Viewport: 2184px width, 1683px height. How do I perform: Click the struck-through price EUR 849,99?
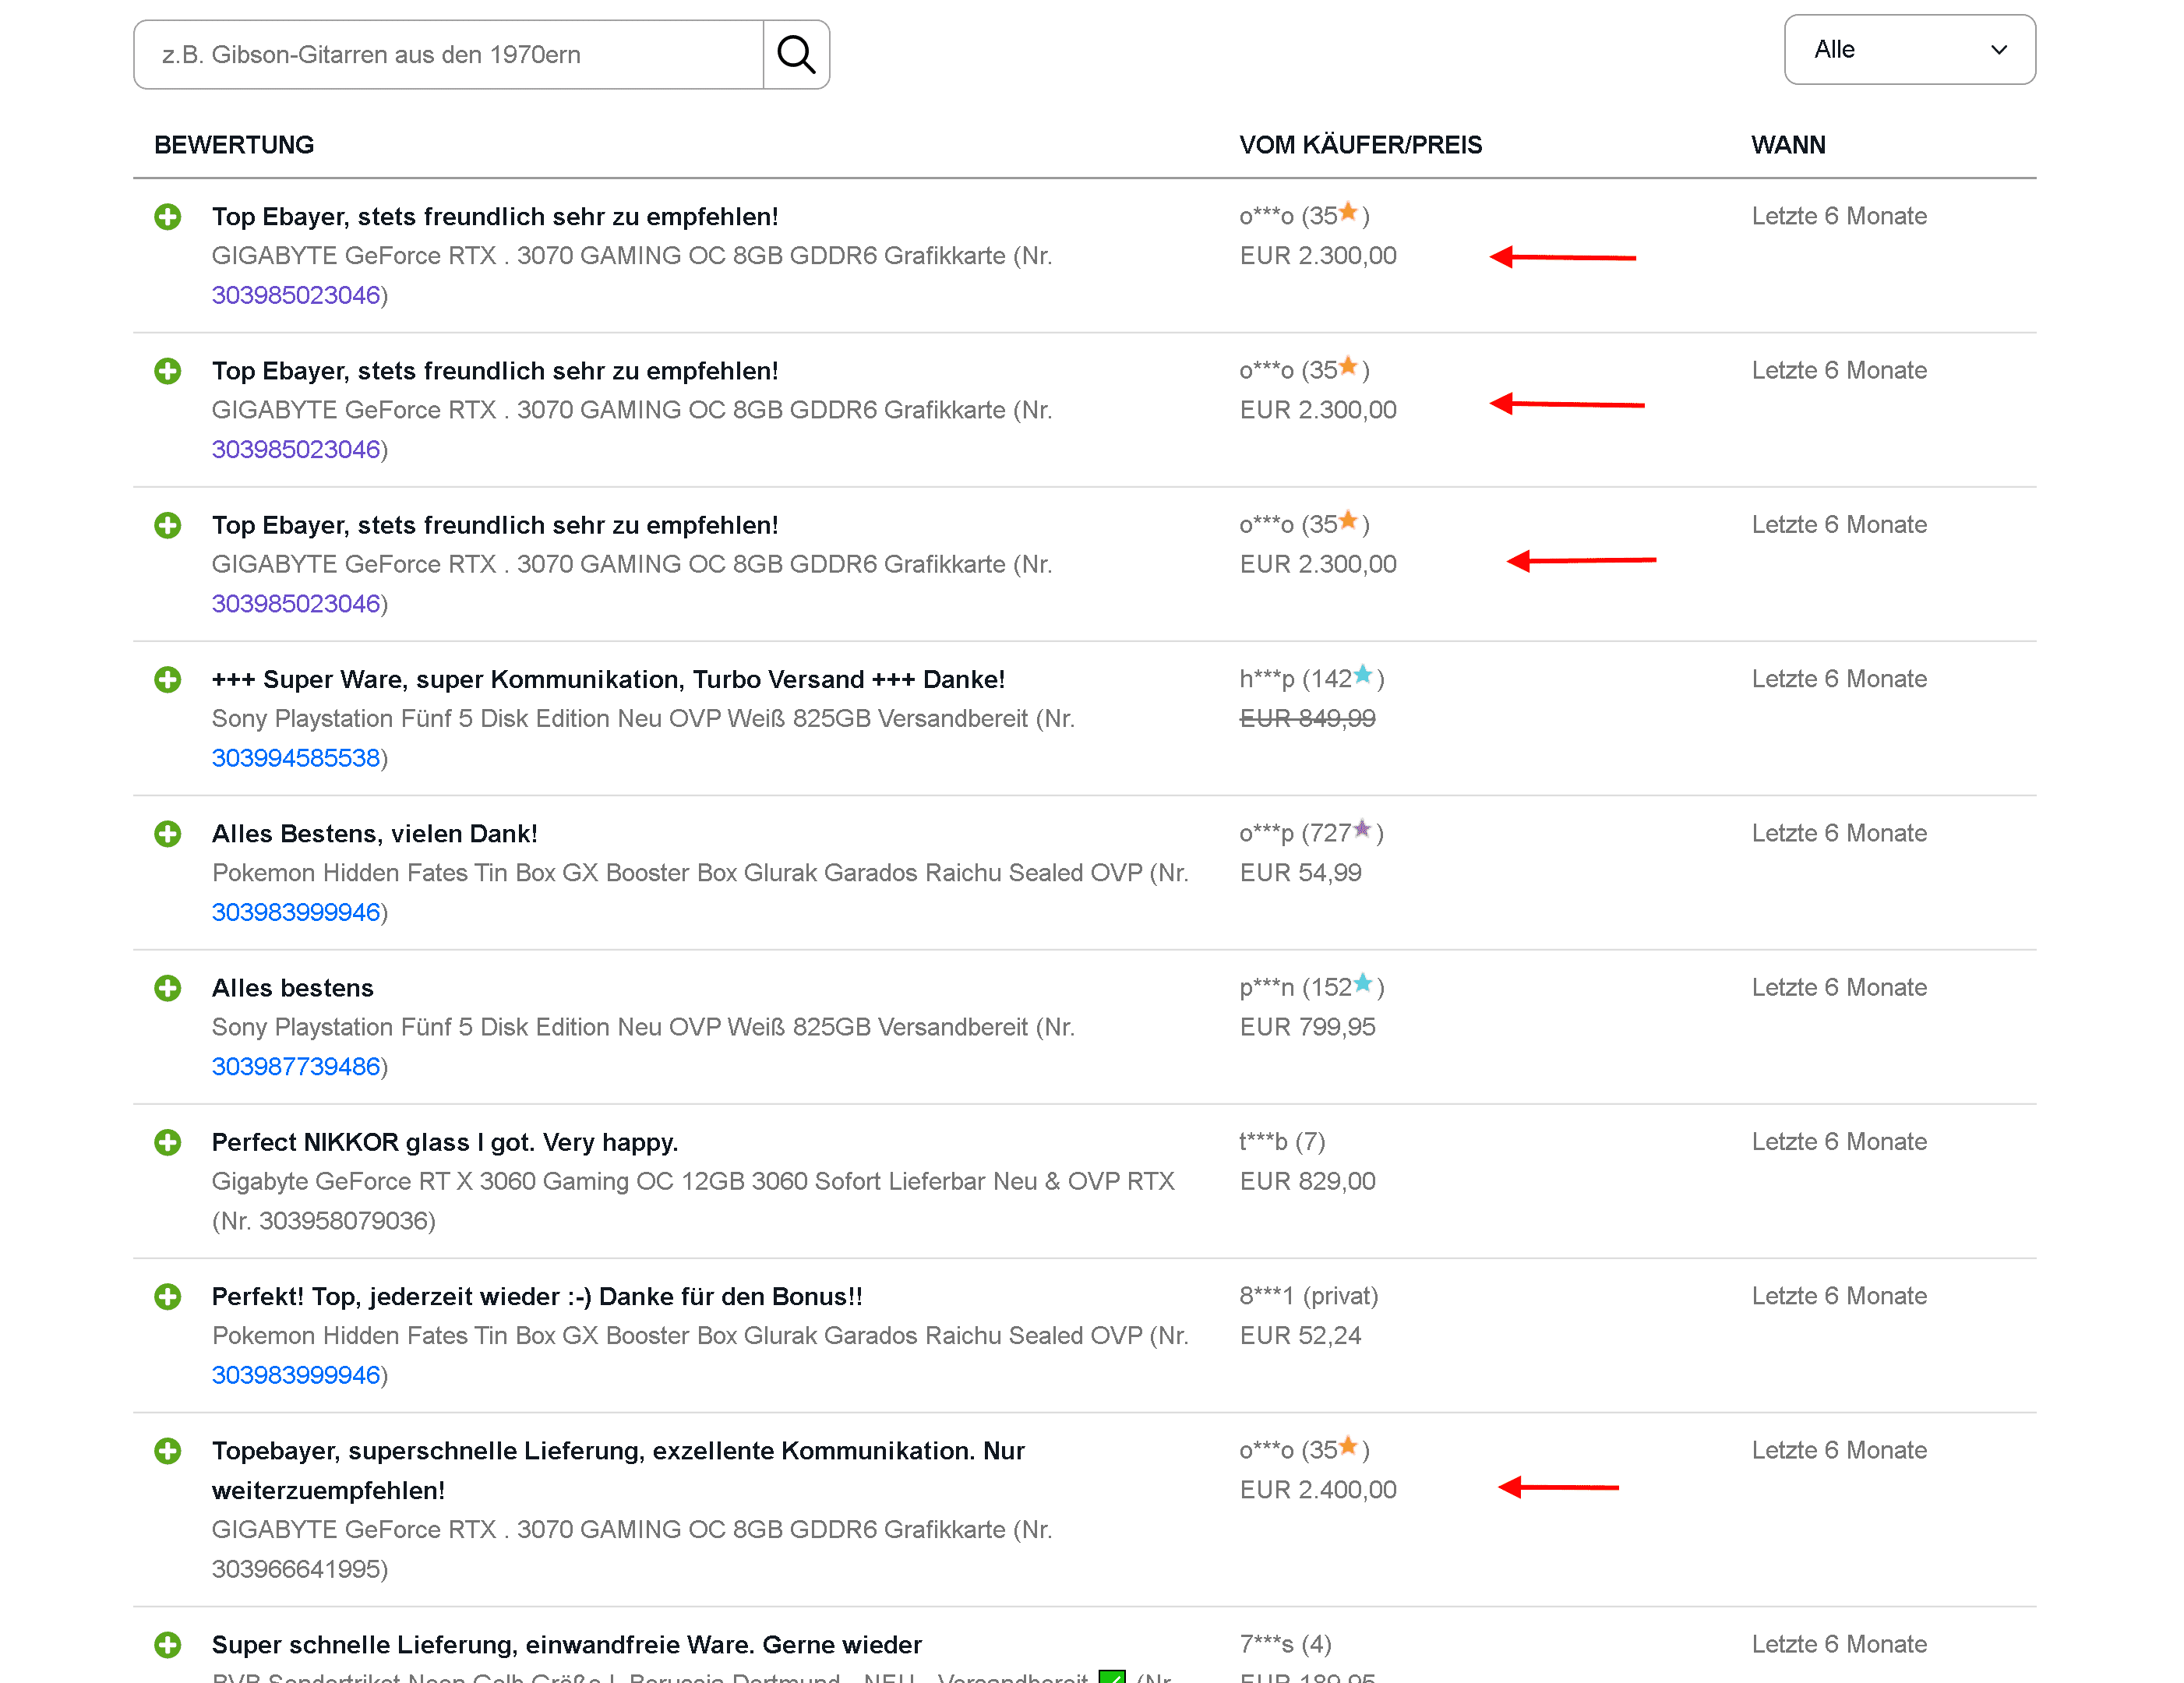[x=1308, y=719]
